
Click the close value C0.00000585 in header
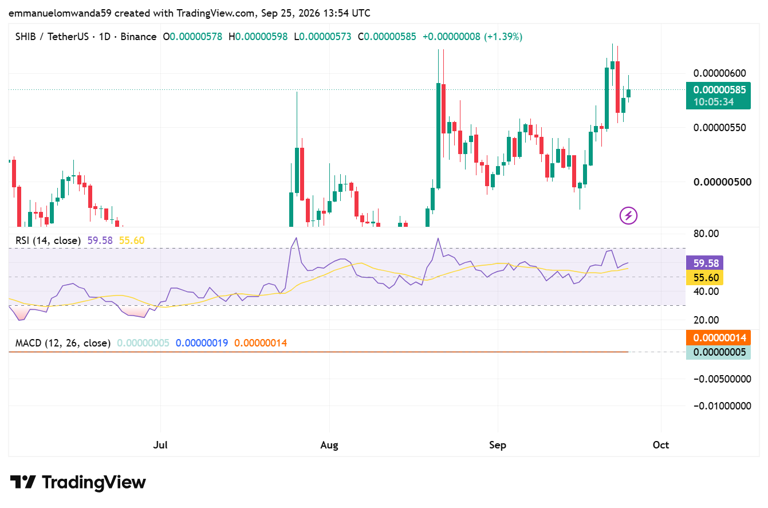point(387,37)
